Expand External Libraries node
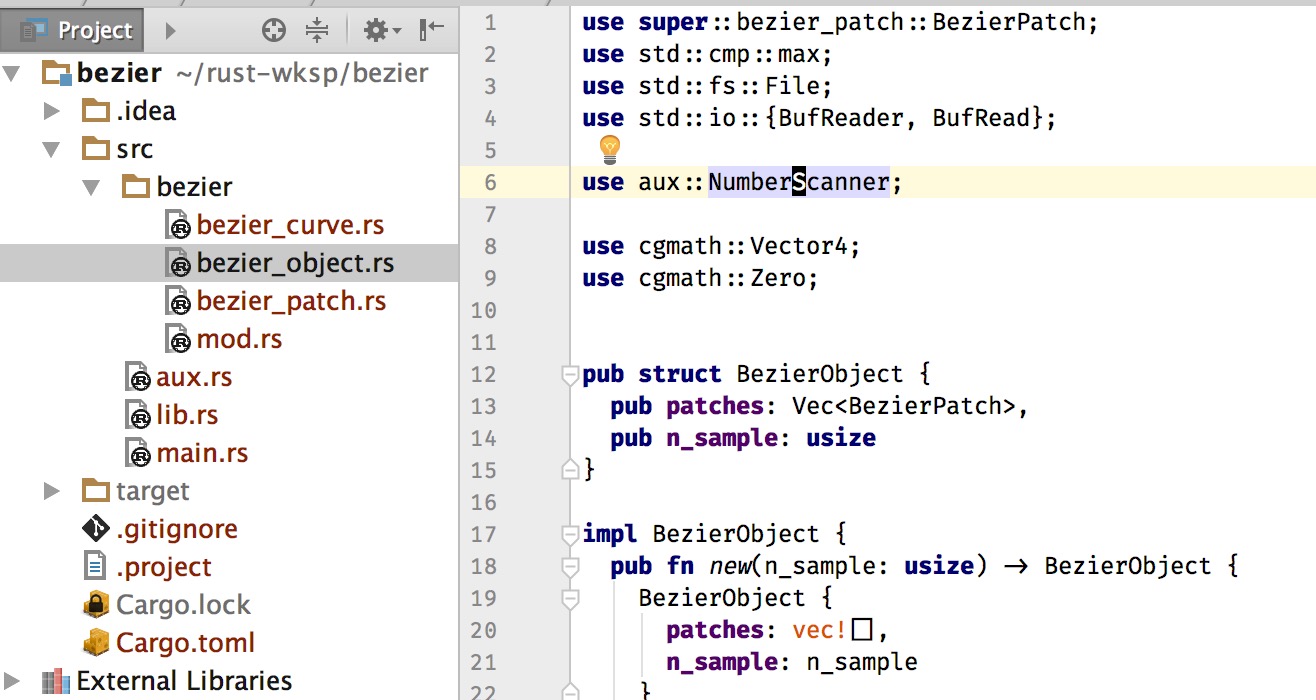The height and width of the screenshot is (700, 1316). point(12,681)
